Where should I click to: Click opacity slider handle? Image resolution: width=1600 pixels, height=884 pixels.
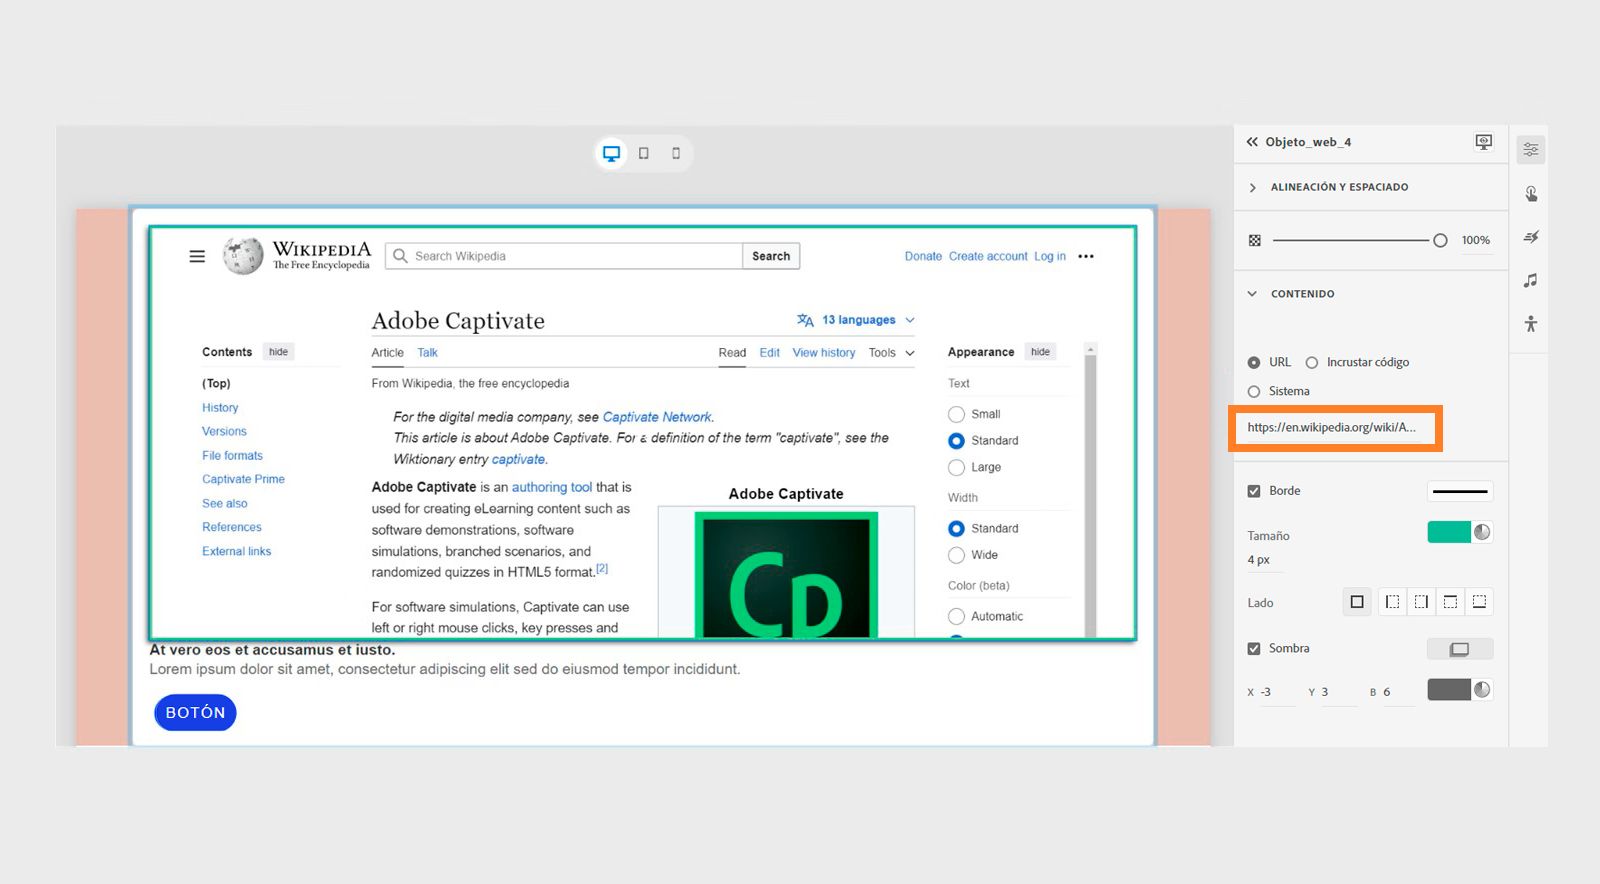pyautogui.click(x=1440, y=240)
